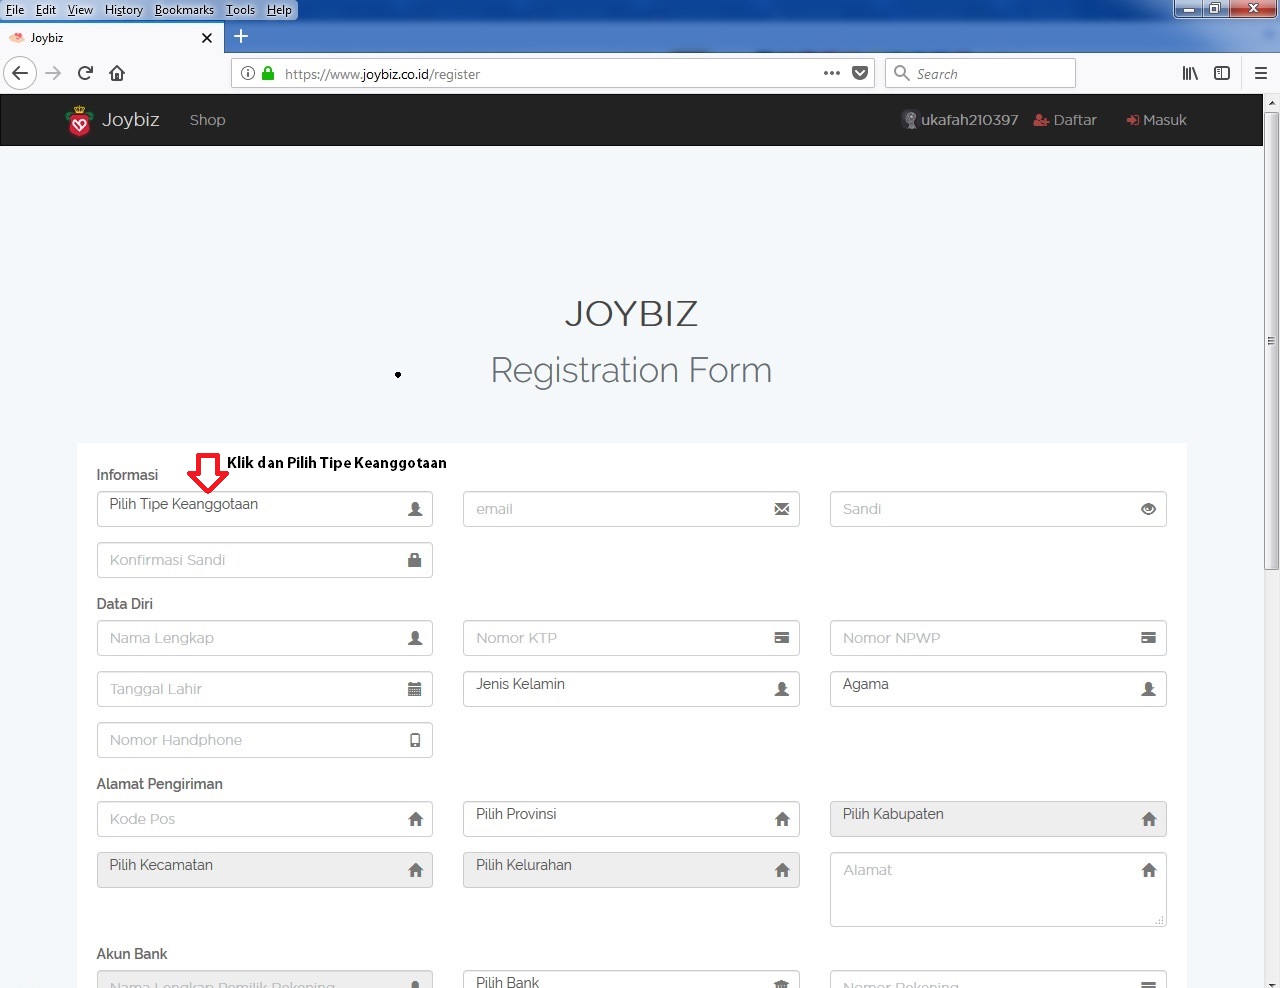
Task: Click into the Alamat textarea
Action: pos(998,889)
